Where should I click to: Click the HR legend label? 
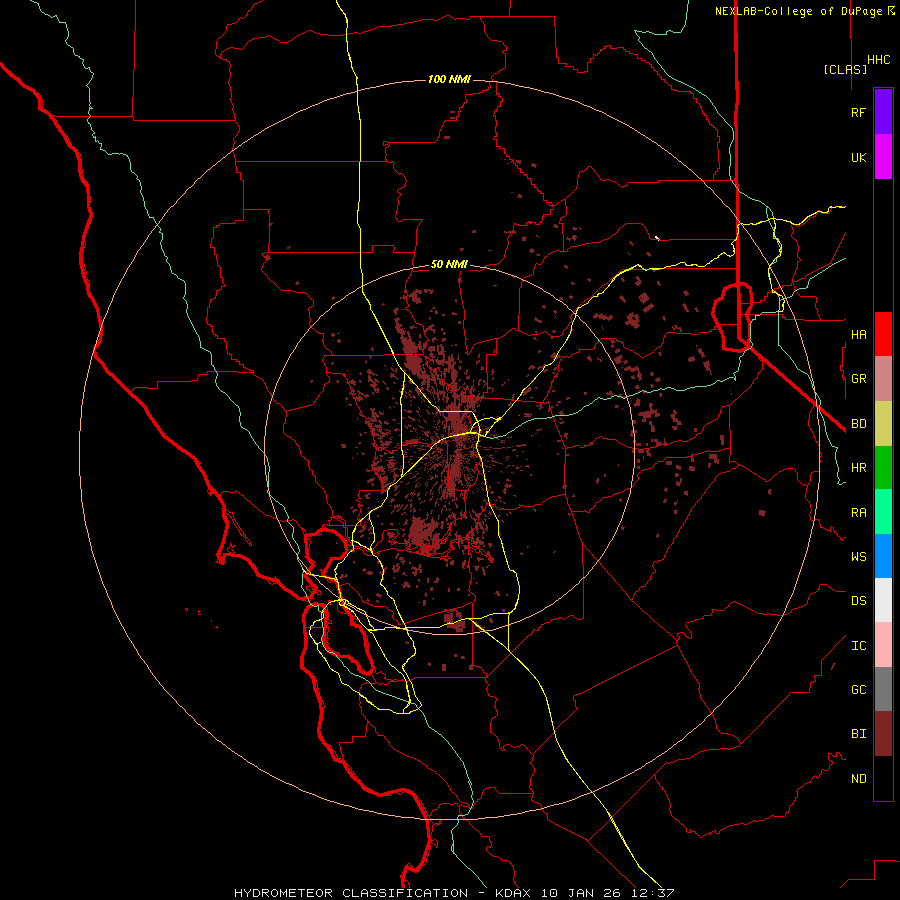click(x=858, y=468)
